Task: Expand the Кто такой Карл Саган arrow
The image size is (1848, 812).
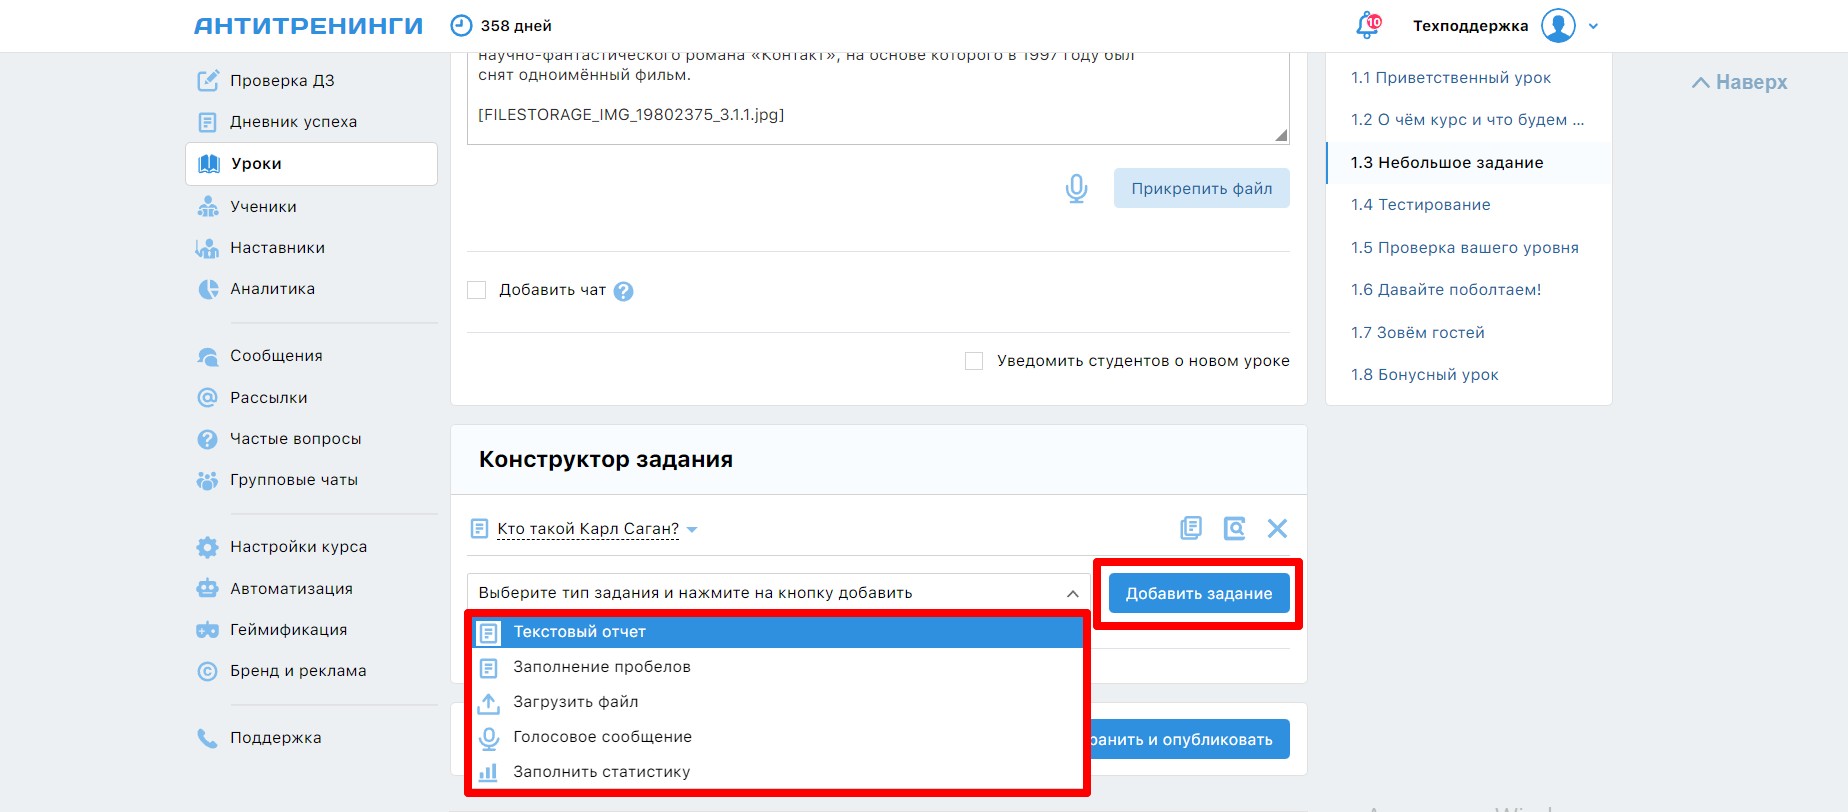Action: click(x=692, y=530)
